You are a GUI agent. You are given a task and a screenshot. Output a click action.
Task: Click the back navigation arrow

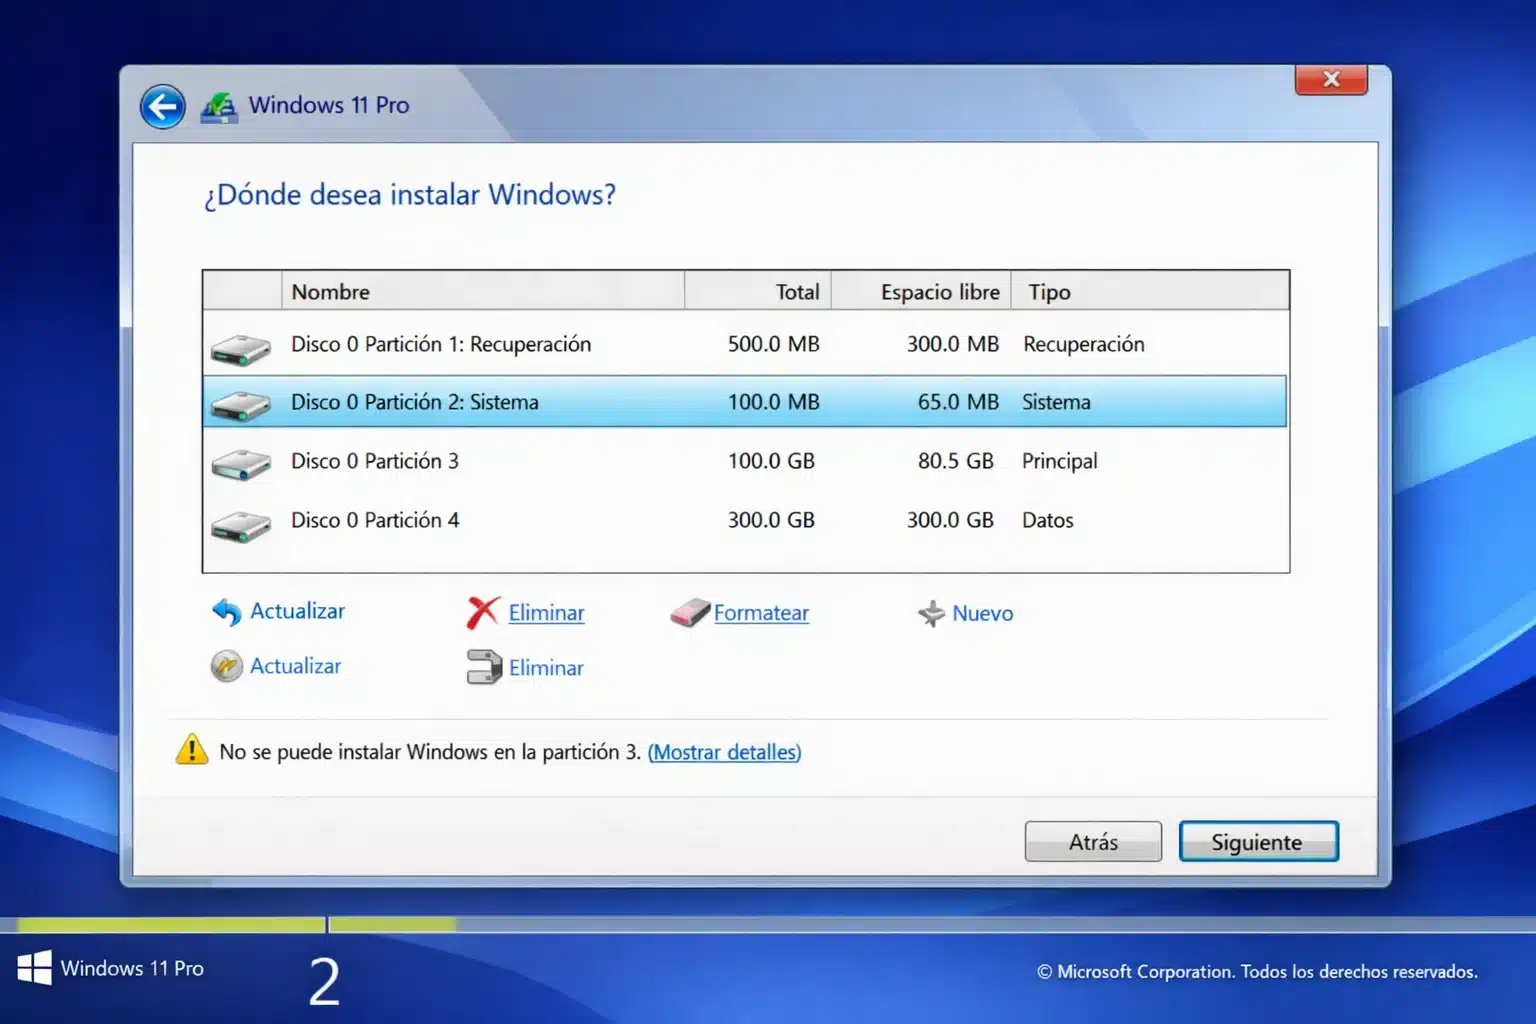162,106
